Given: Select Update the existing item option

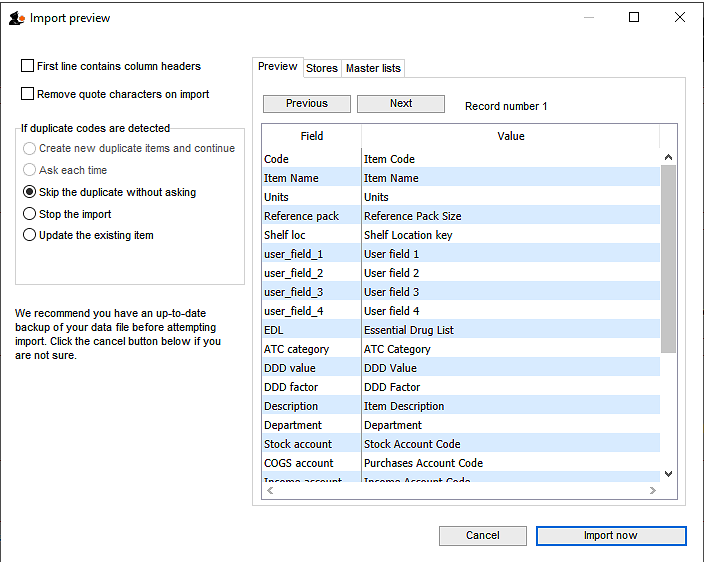Looking at the screenshot, I should tap(30, 235).
